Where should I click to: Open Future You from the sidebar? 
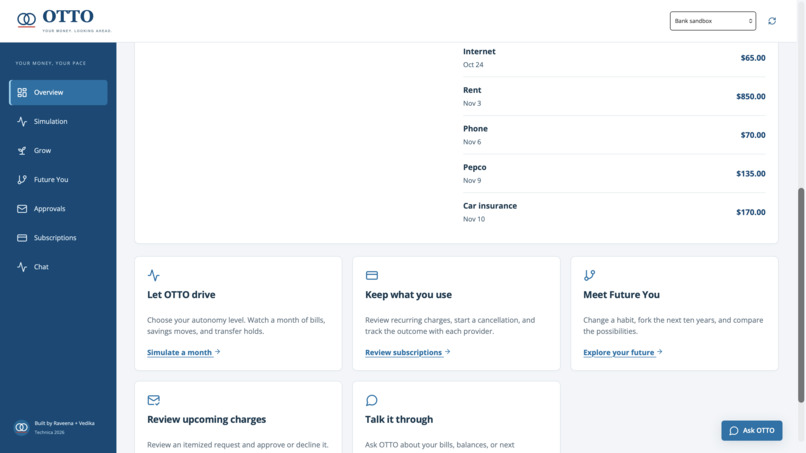tap(58, 179)
